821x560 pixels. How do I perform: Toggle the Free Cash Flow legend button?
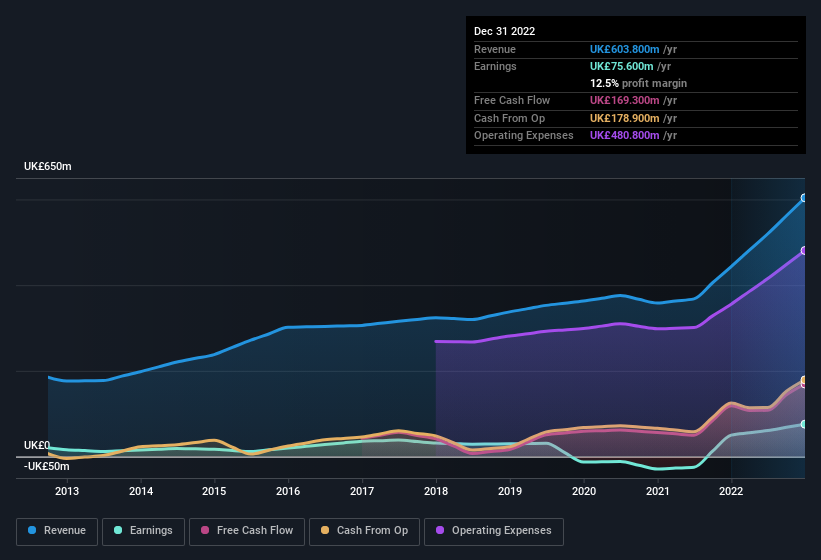247,531
